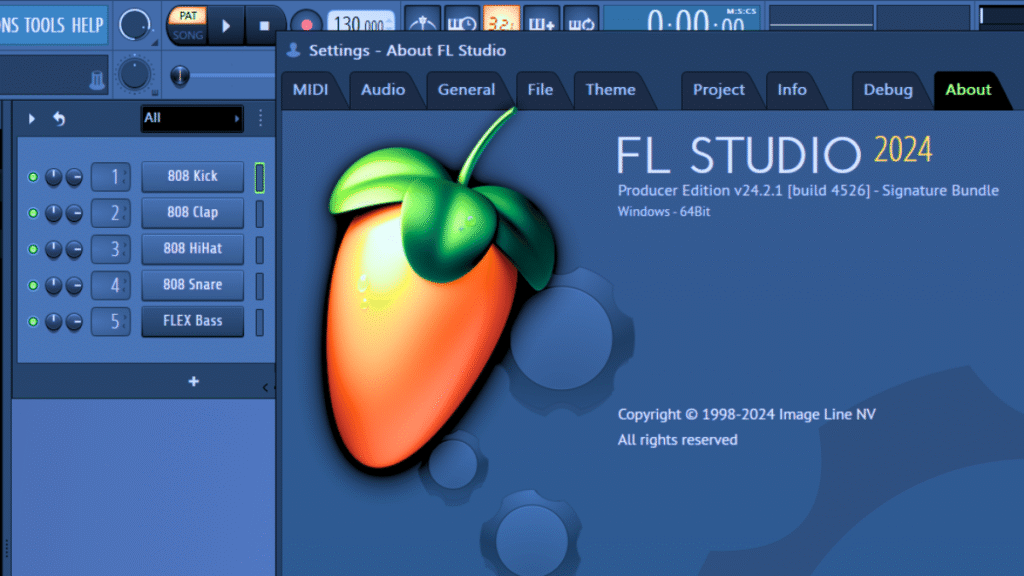Switch to the File settings tab

540,90
